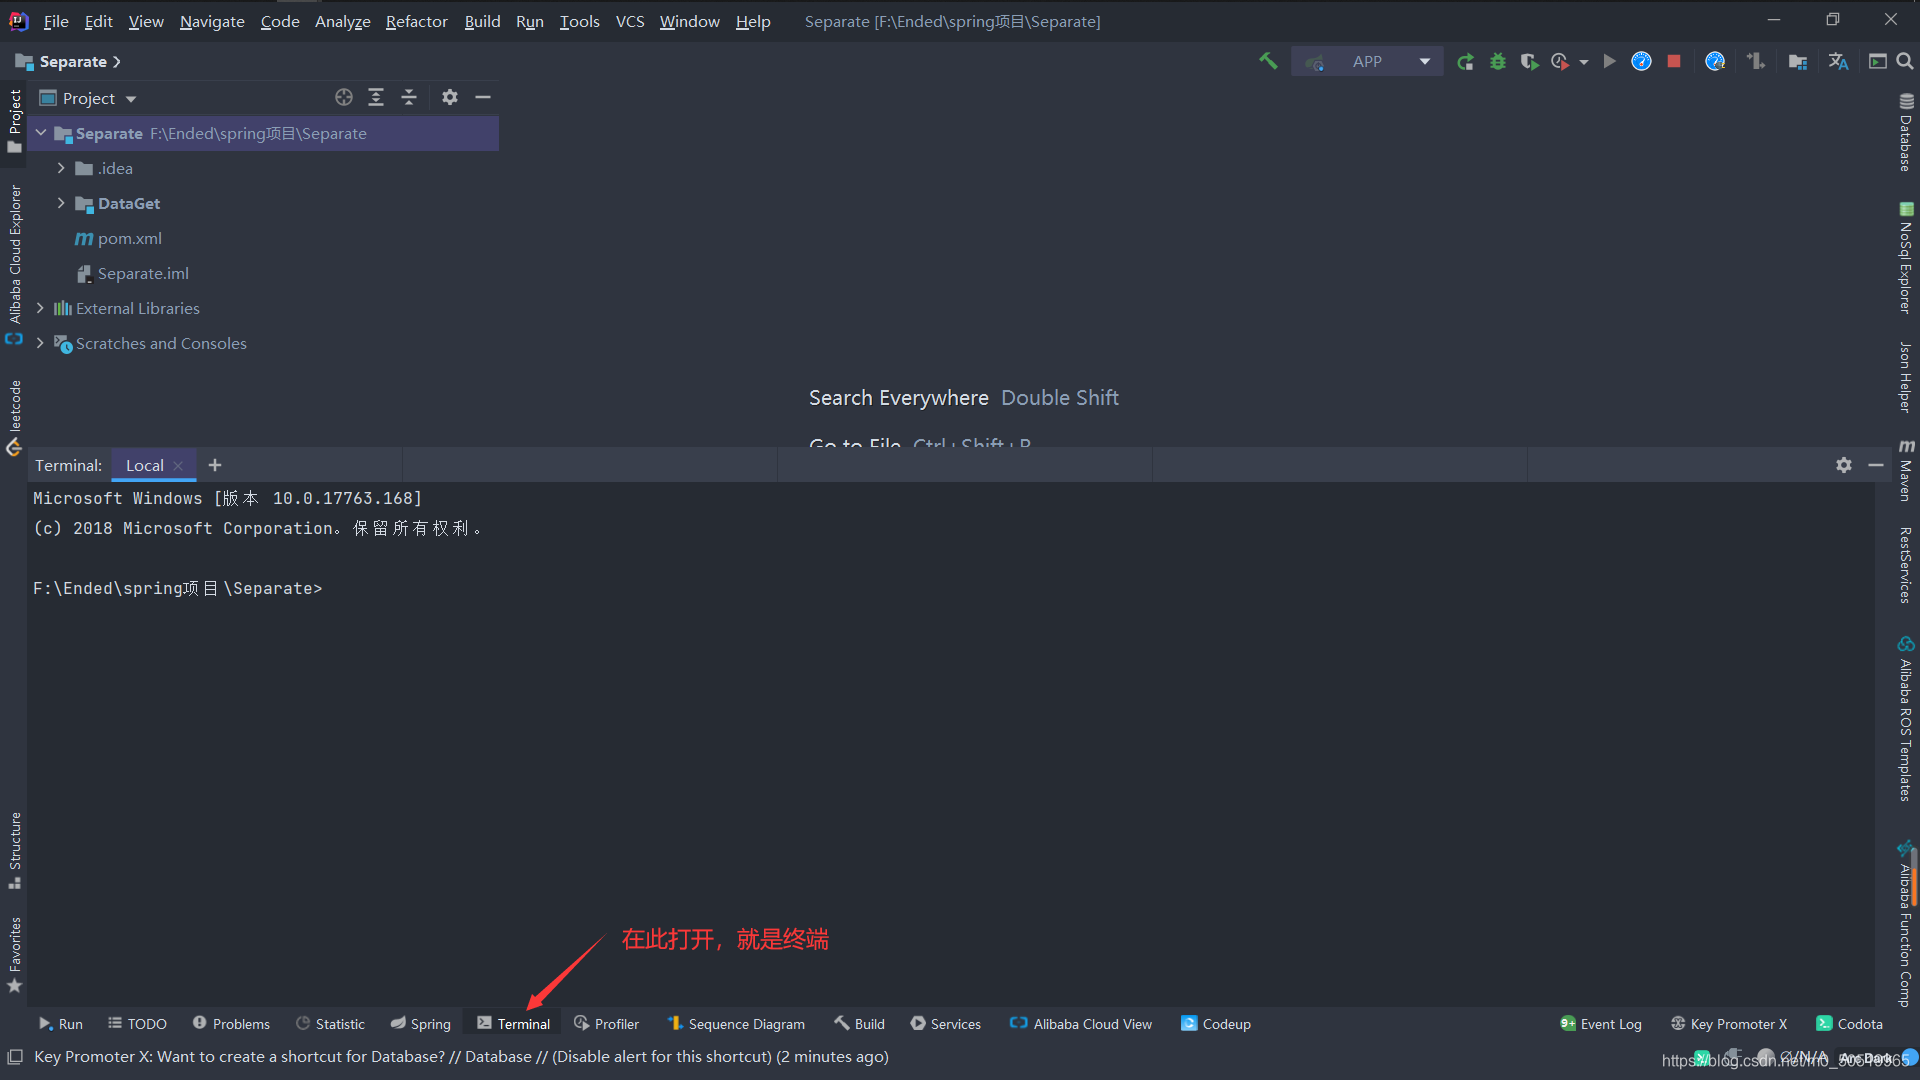Image resolution: width=1920 pixels, height=1080 pixels.
Task: Open the Tools menu
Action: tap(579, 21)
